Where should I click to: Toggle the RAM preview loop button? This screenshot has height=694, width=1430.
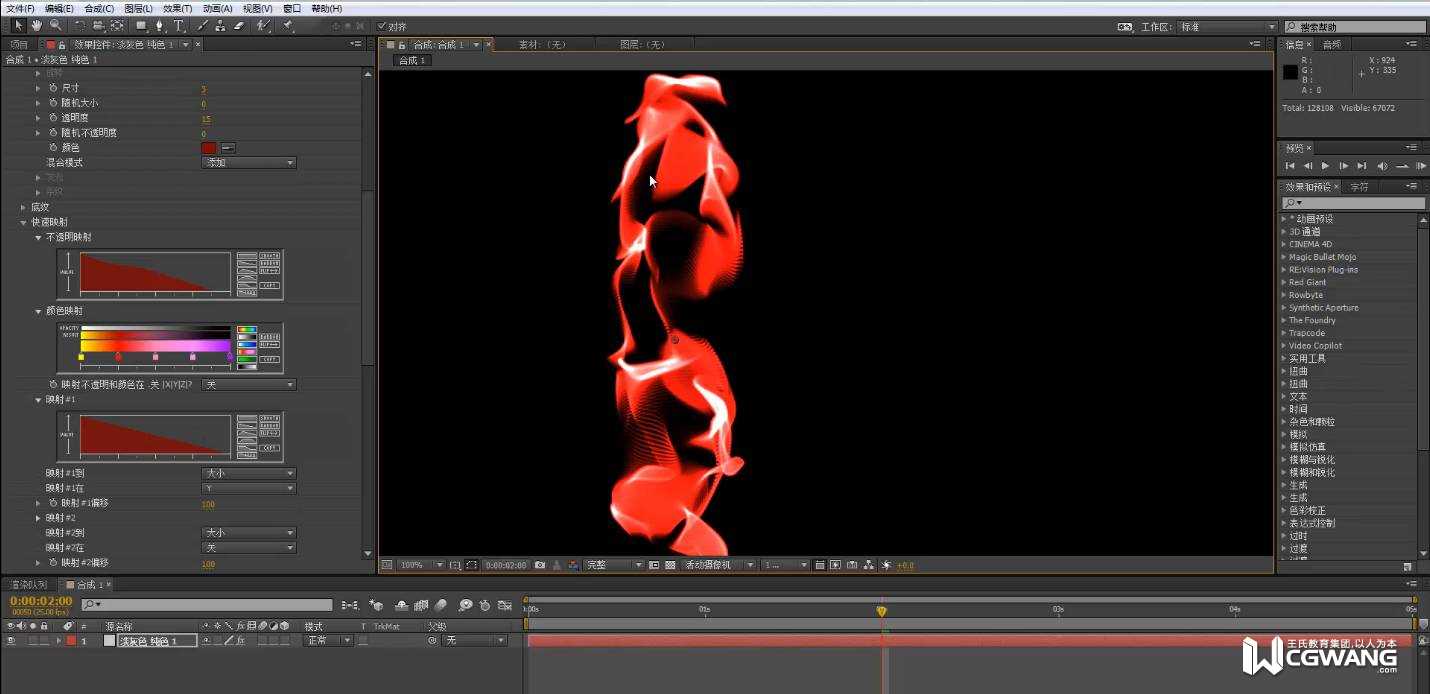1402,166
